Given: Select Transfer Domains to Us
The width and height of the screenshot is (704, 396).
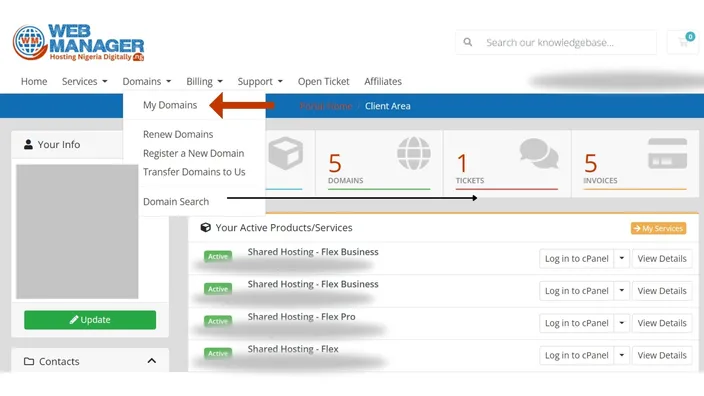Looking at the screenshot, I should click(x=194, y=172).
